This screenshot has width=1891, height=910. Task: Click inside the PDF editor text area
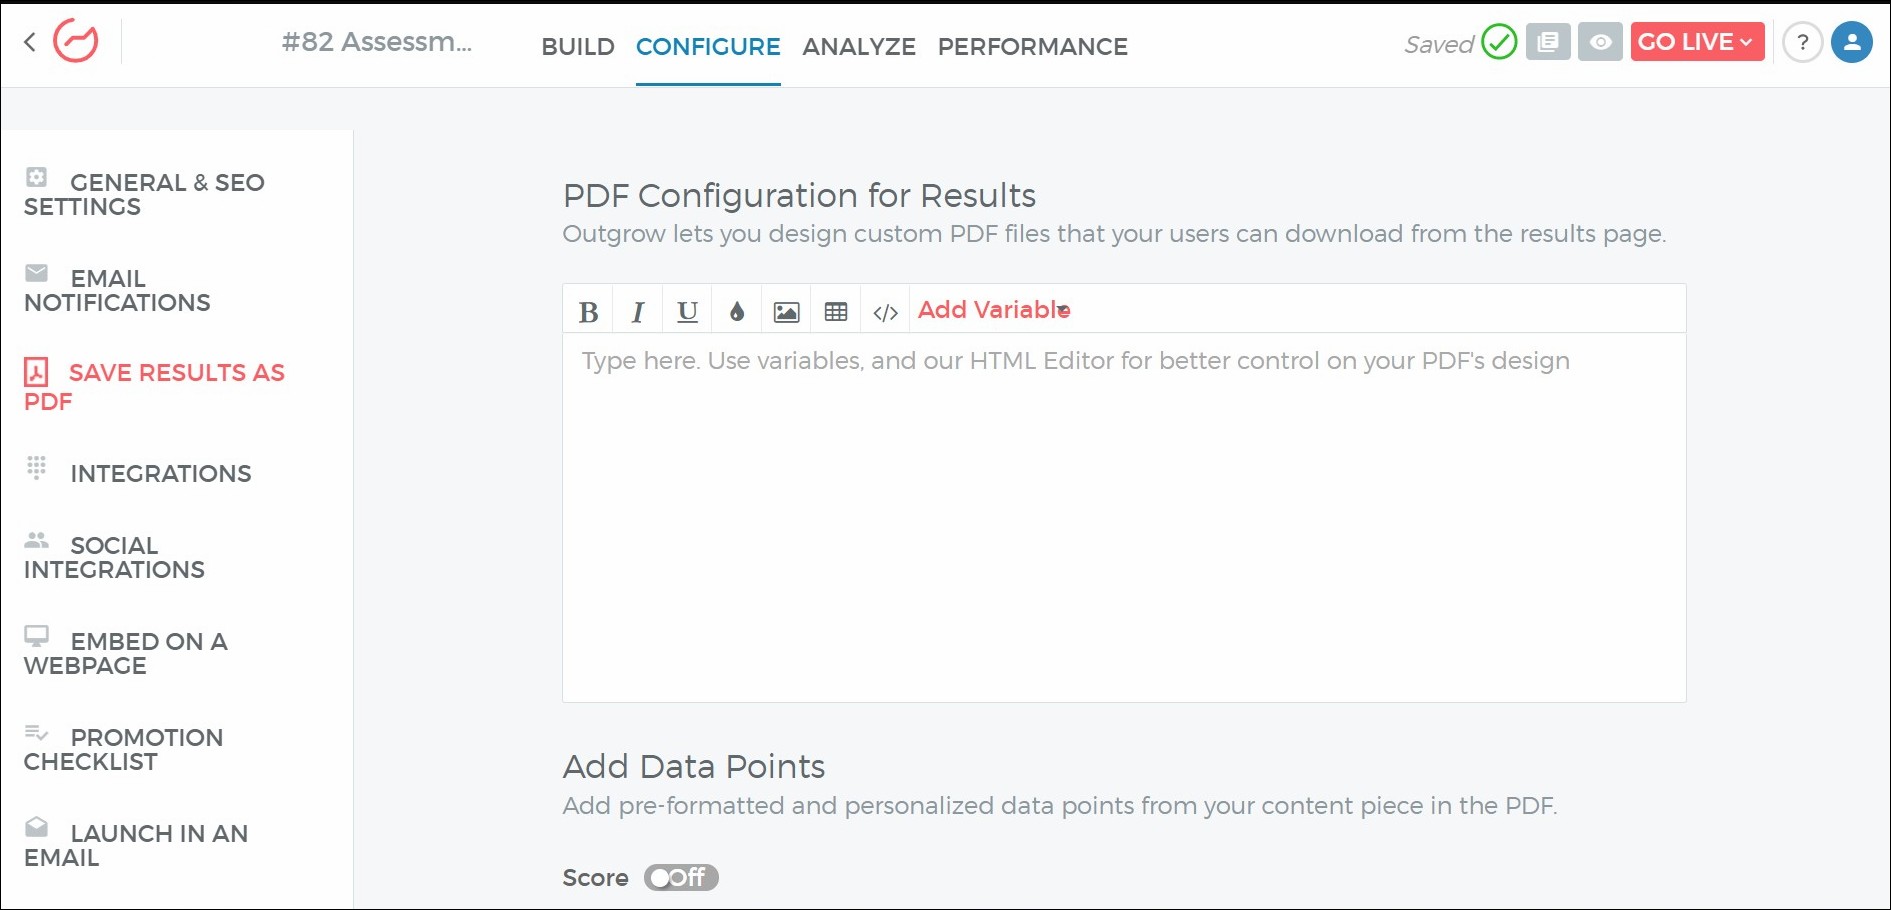1123,520
